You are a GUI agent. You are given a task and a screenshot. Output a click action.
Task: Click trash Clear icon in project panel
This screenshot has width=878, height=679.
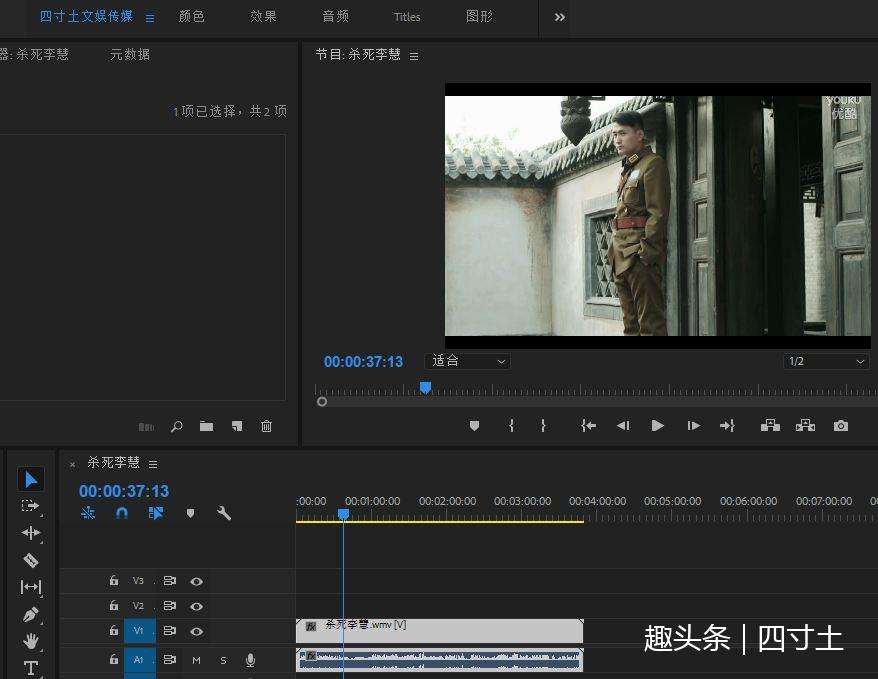[x=267, y=427]
